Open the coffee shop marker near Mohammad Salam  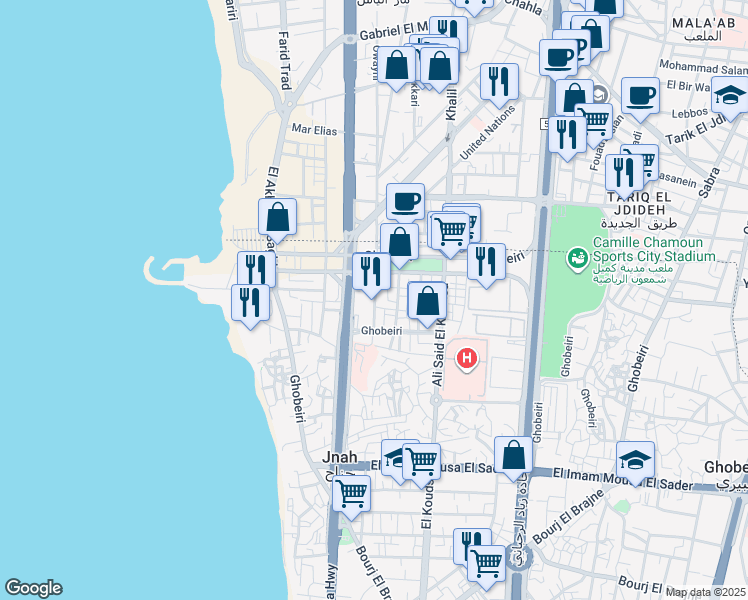click(639, 96)
